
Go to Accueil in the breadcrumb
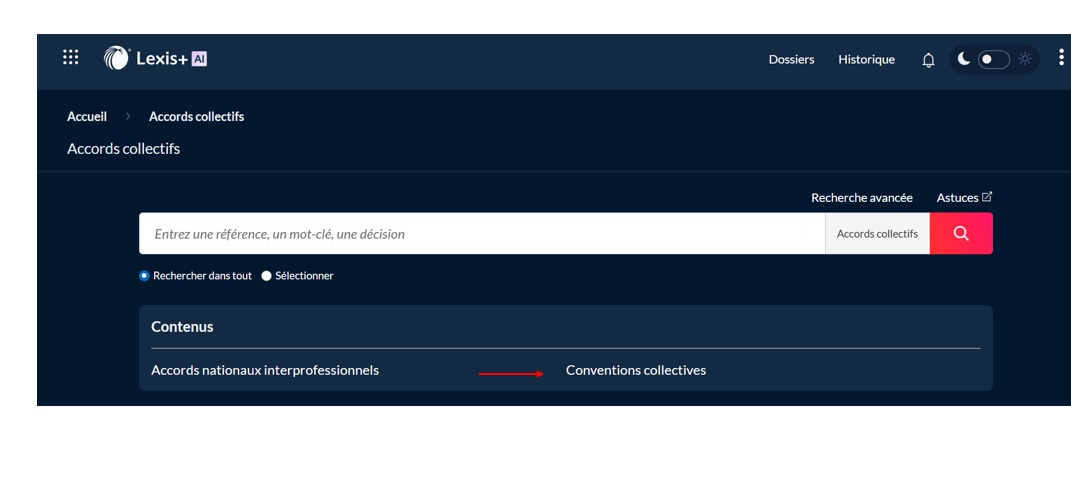point(87,117)
